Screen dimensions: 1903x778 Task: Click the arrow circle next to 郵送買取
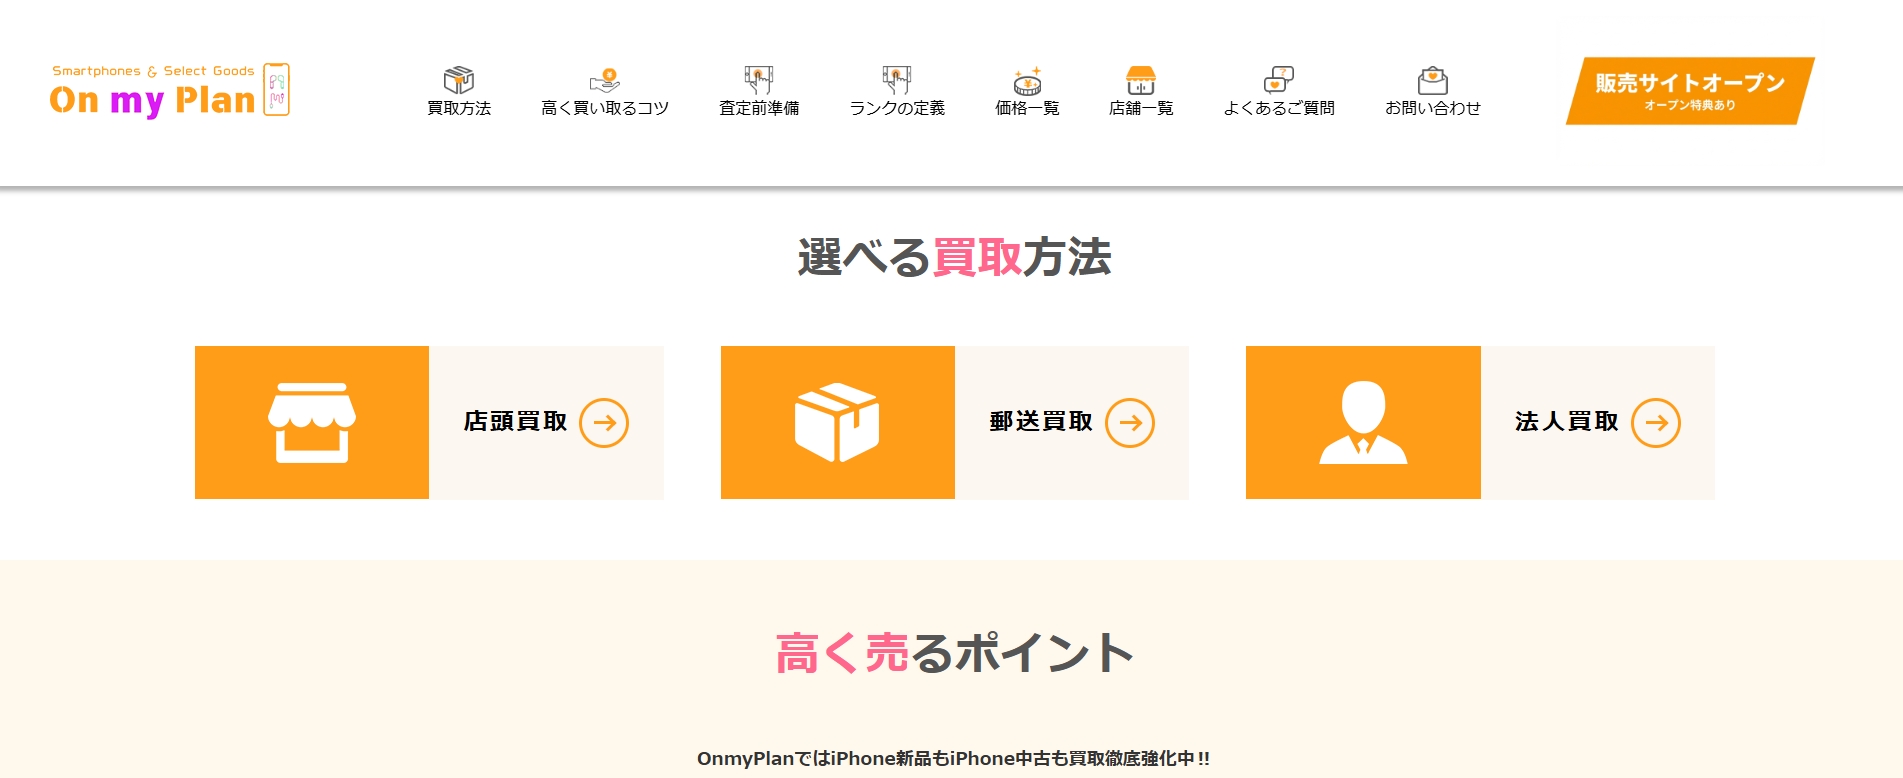point(1130,423)
